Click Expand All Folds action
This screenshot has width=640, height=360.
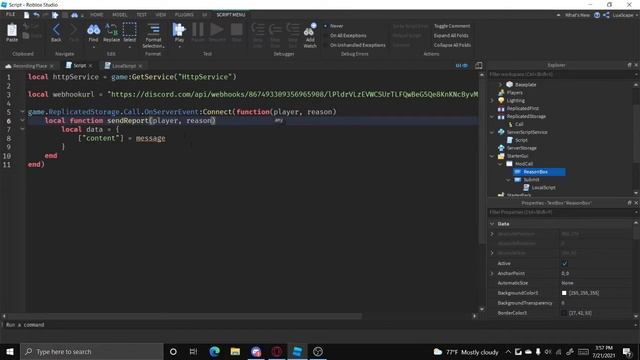pos(451,36)
